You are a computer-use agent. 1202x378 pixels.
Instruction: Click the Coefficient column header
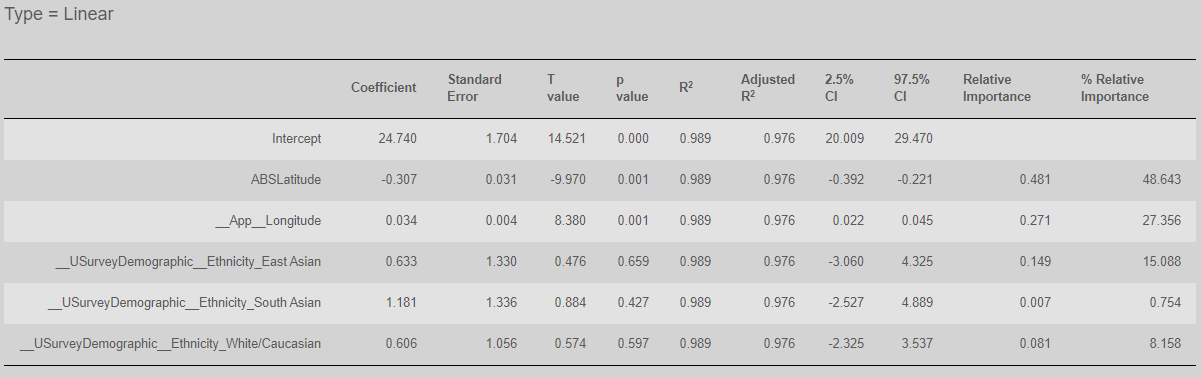click(383, 88)
